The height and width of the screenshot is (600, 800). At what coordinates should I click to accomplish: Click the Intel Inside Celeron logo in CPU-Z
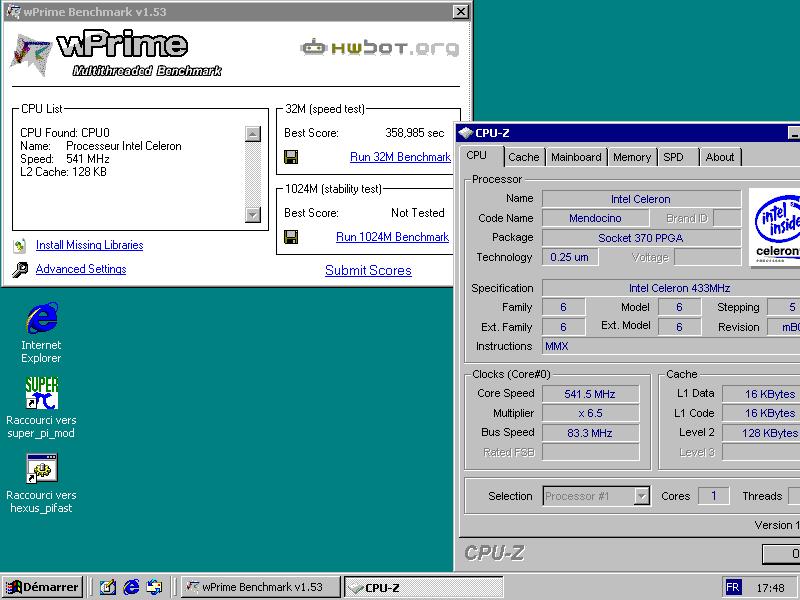tap(775, 227)
